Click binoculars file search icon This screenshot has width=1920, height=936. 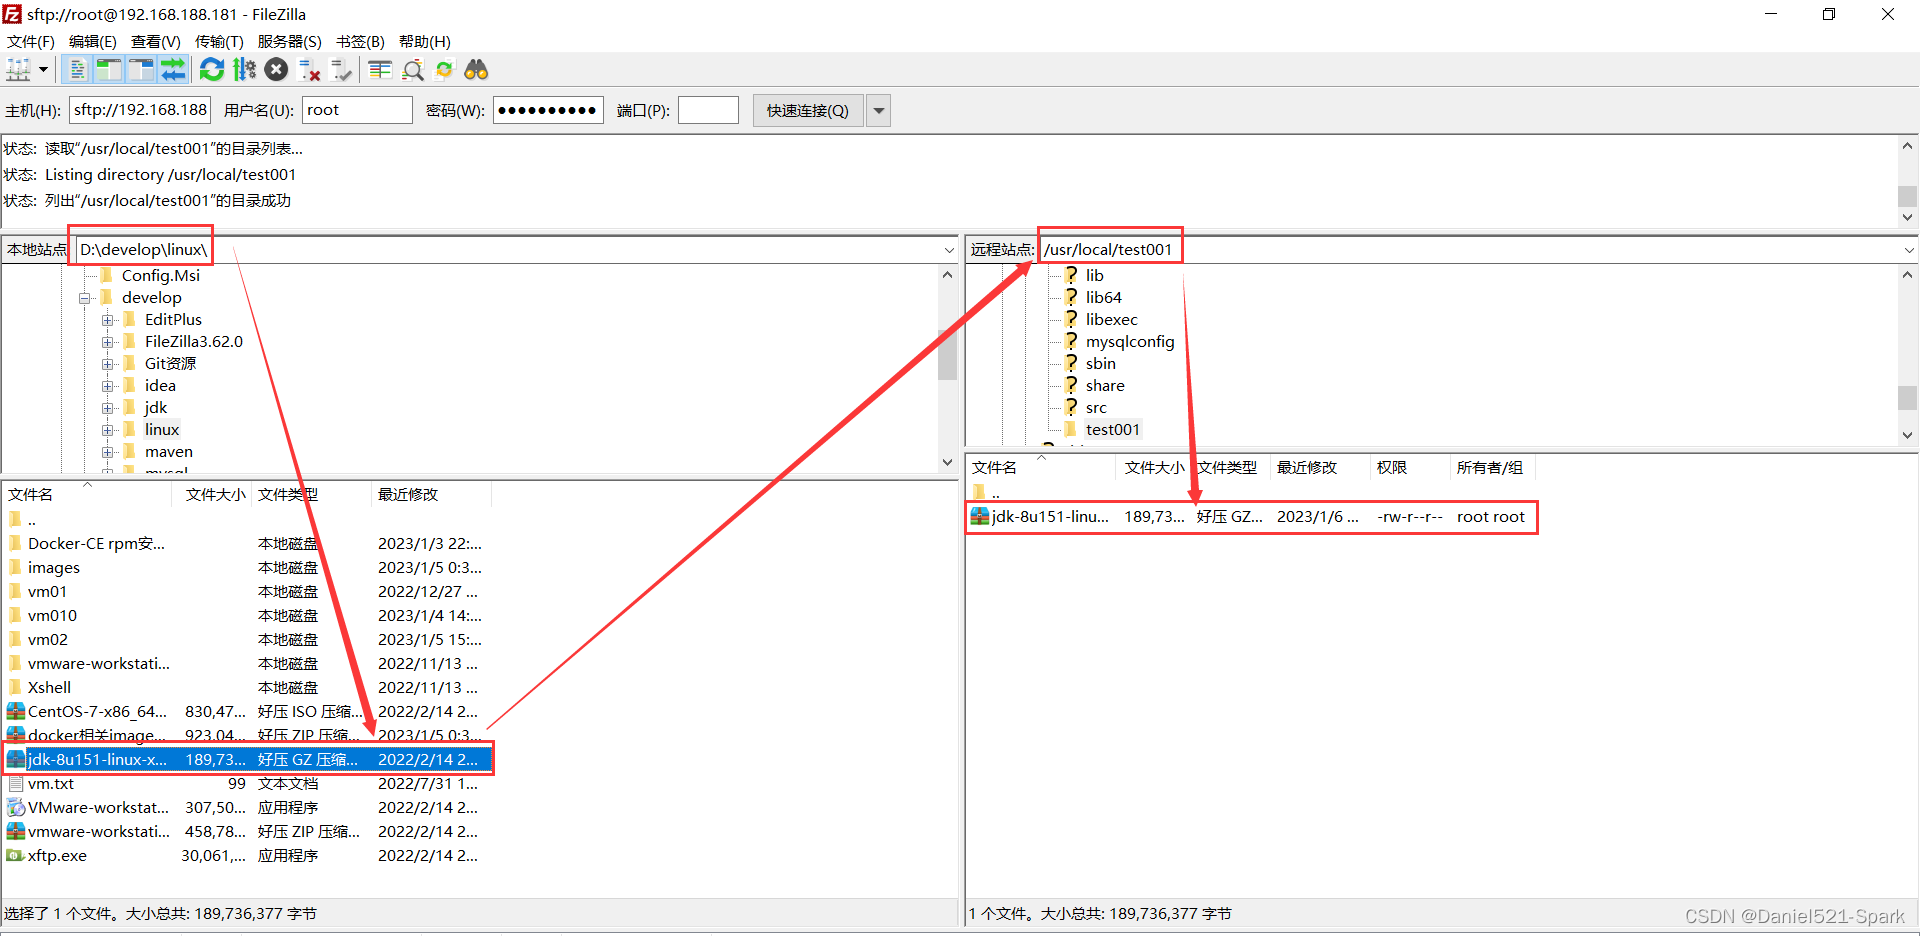point(476,70)
